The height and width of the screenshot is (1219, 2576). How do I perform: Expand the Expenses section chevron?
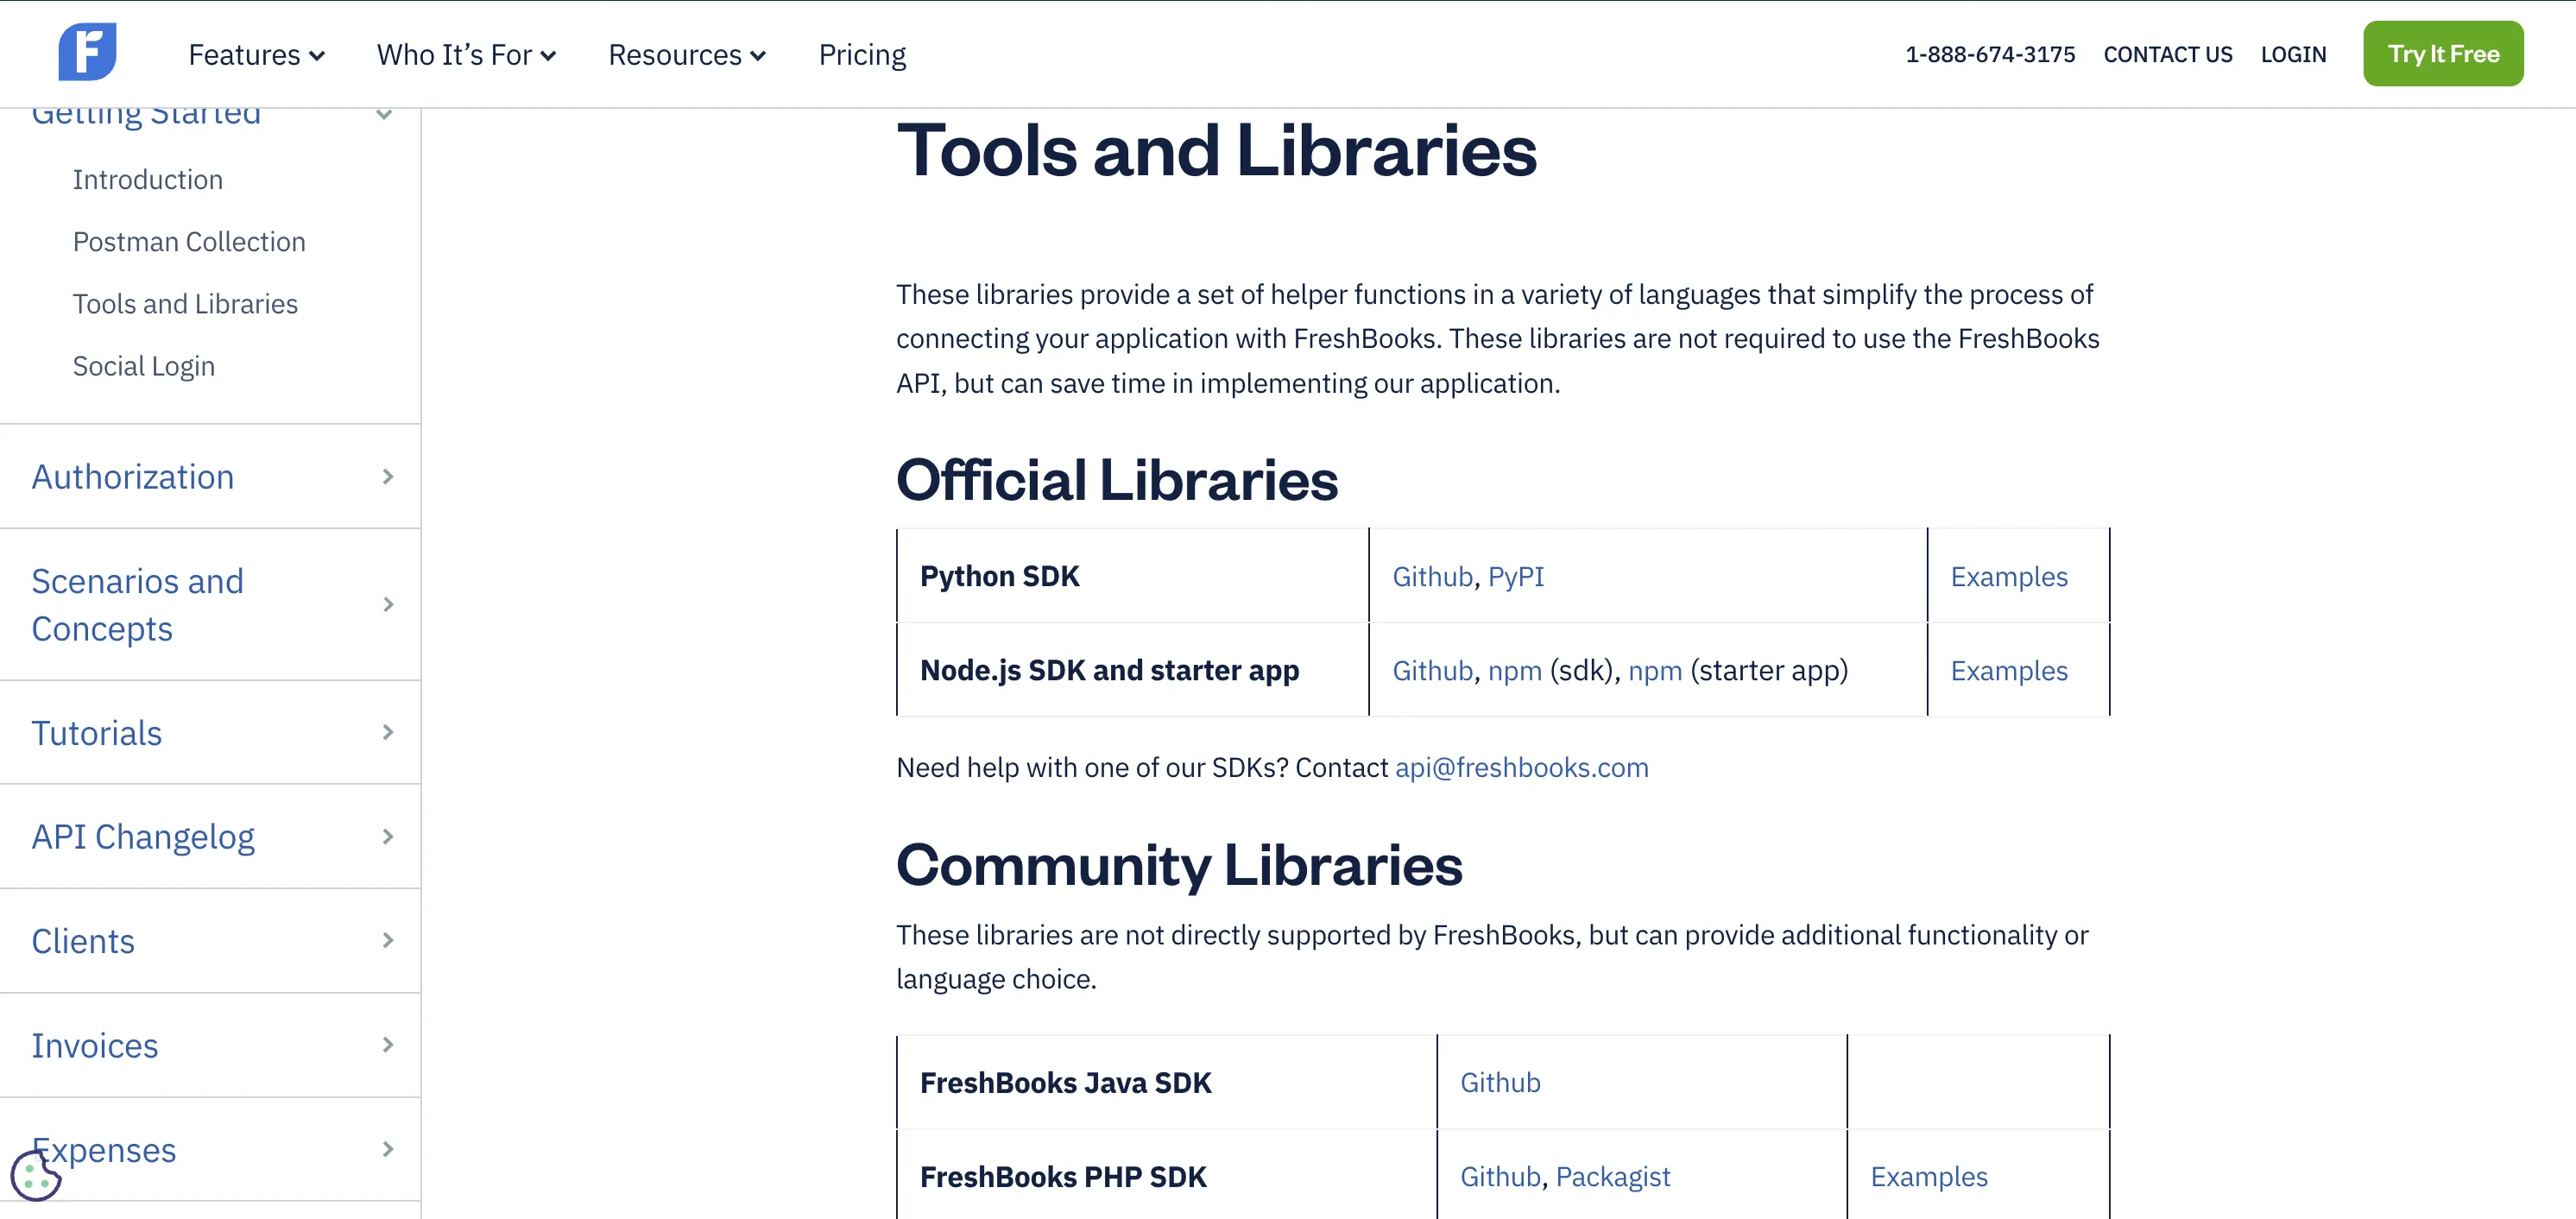pos(388,1149)
